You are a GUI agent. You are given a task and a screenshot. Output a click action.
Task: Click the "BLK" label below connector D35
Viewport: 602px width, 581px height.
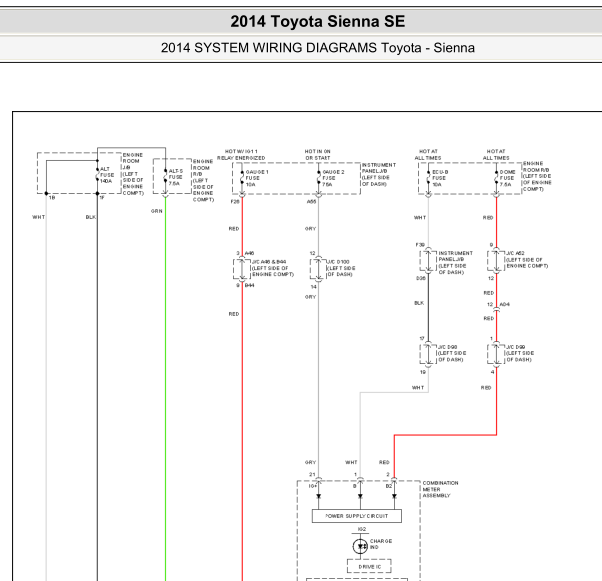pyautogui.click(x=419, y=303)
